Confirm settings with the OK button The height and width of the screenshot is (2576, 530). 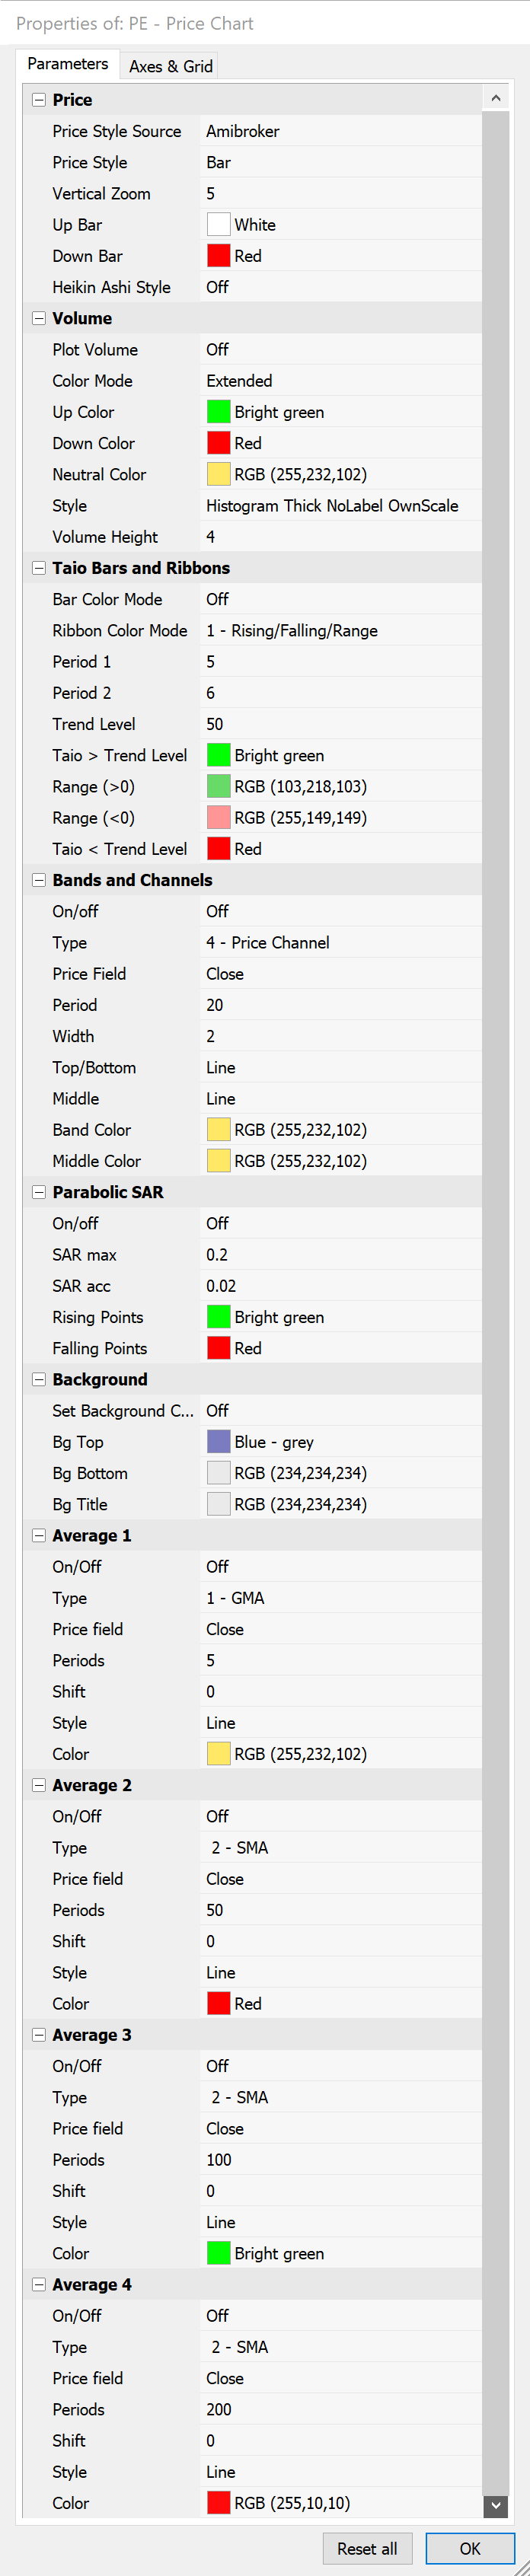(469, 2548)
